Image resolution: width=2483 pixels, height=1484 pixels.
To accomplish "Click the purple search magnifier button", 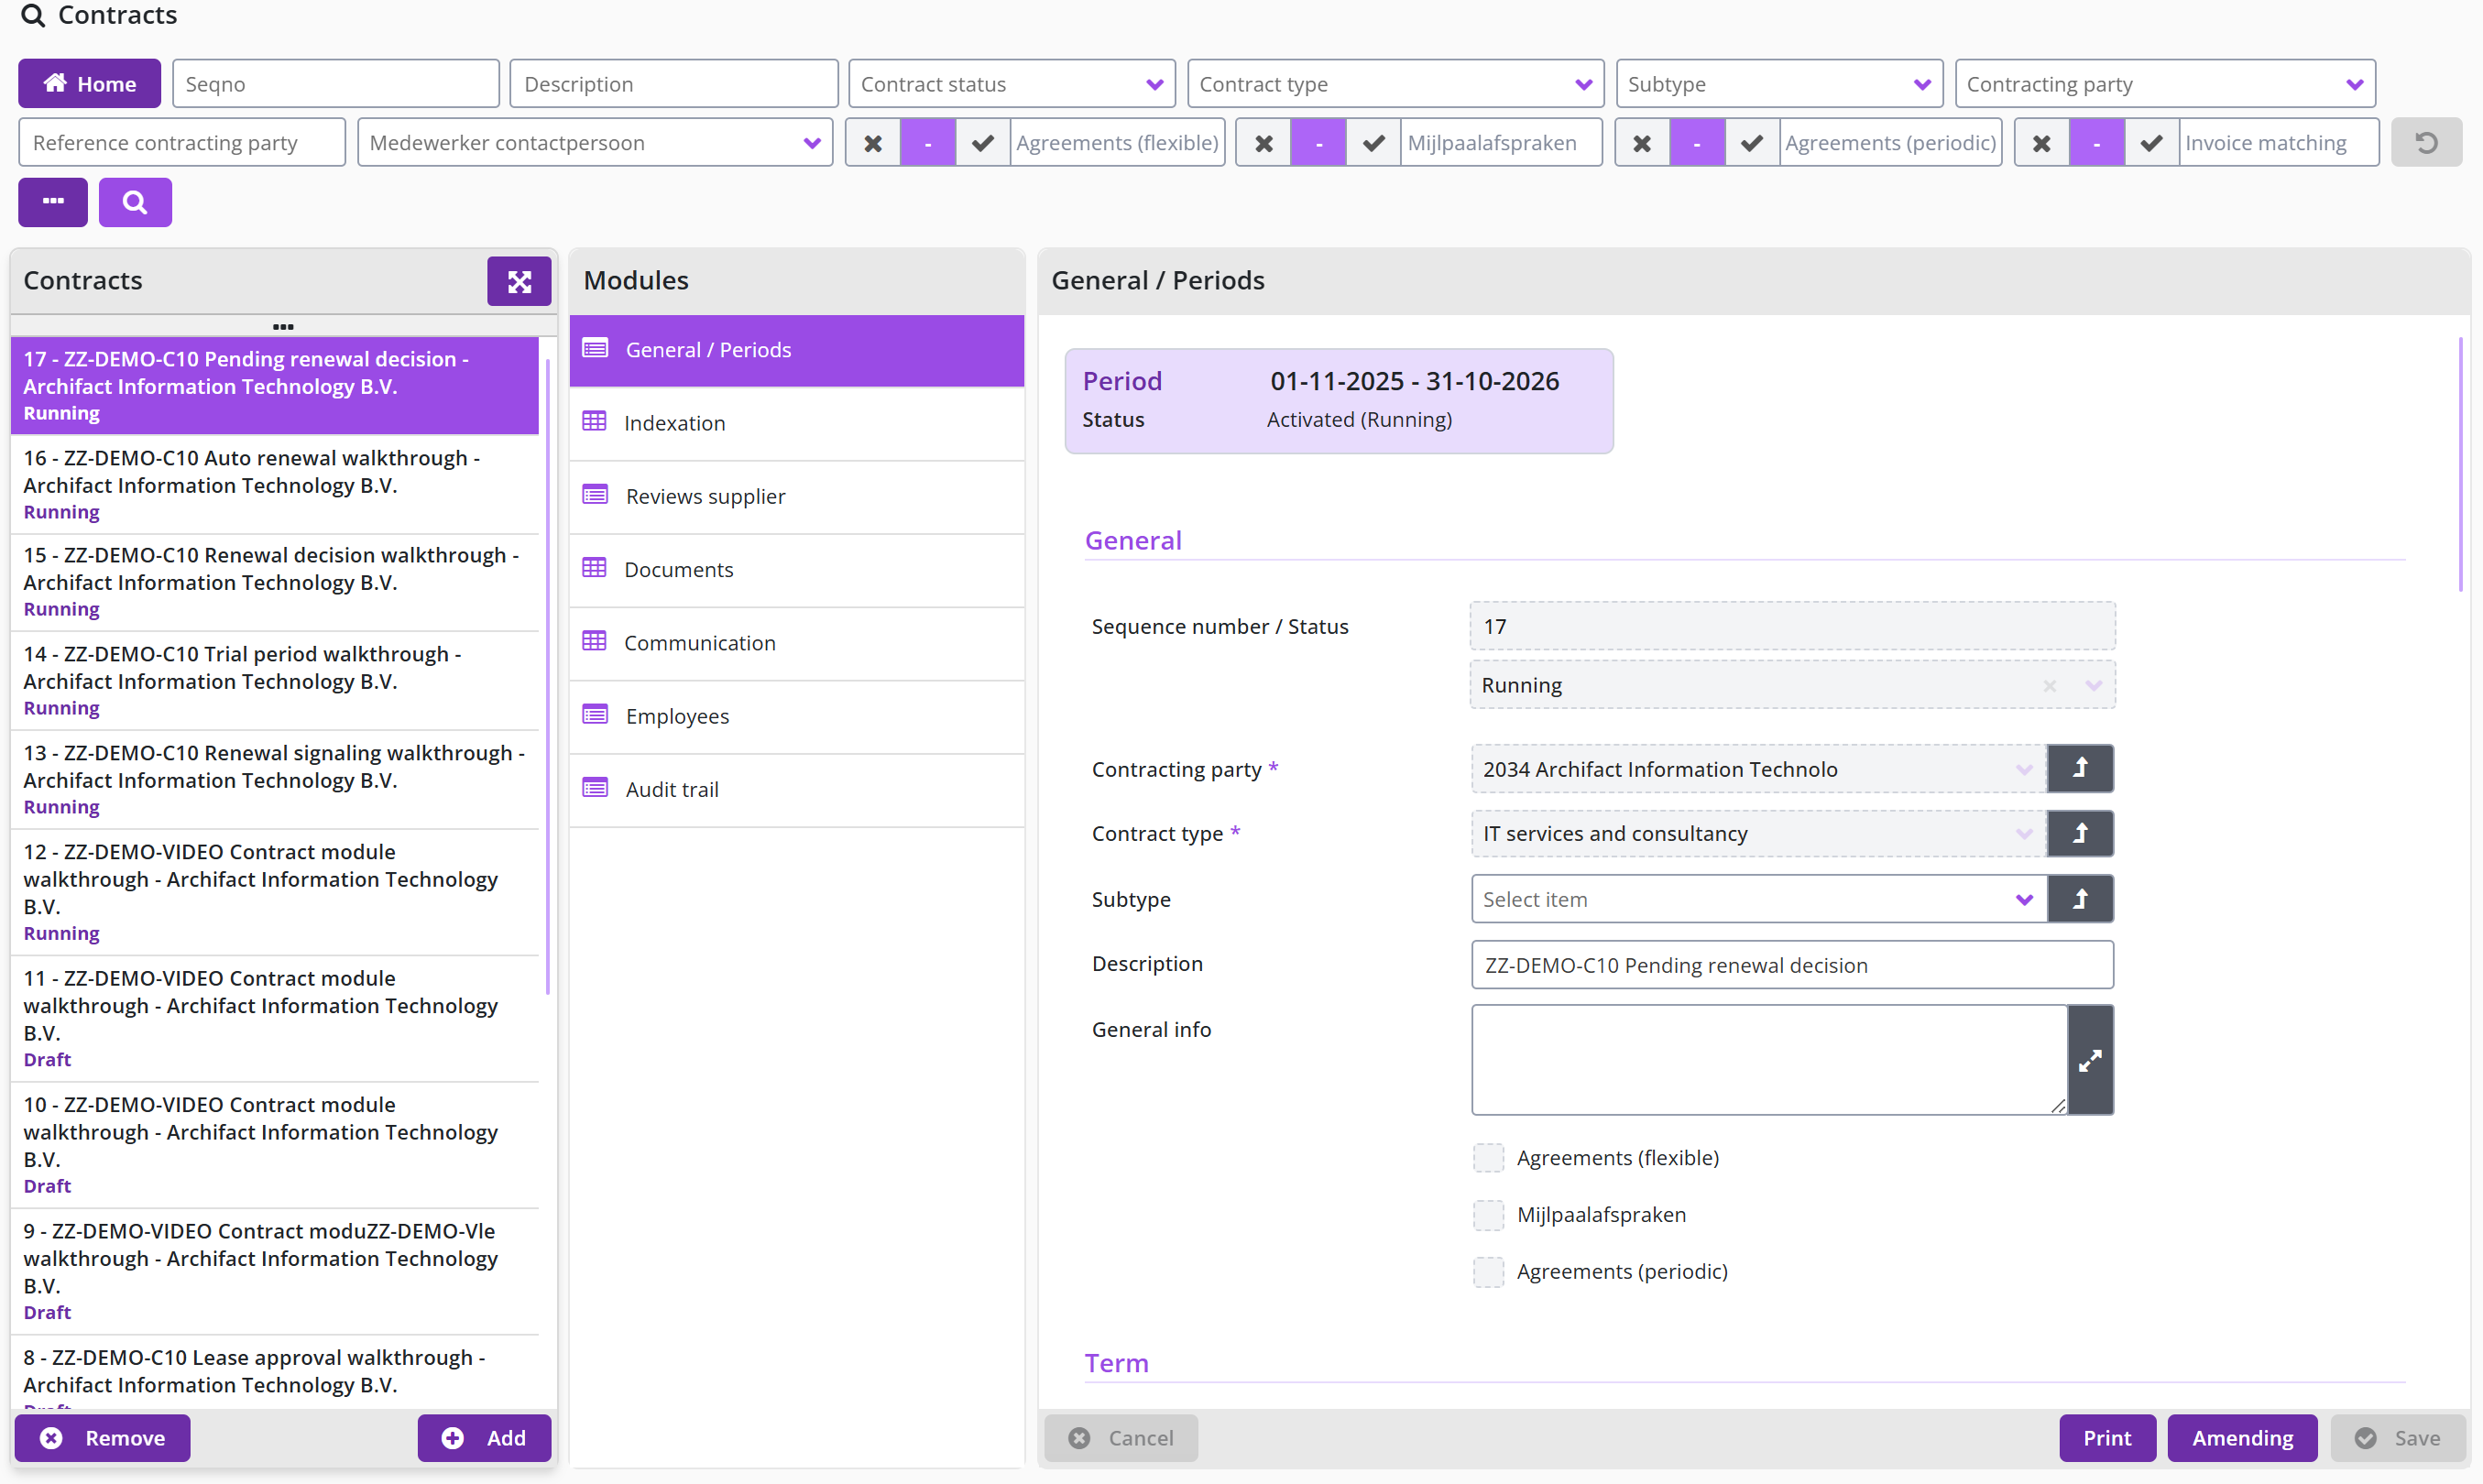I will 135,202.
